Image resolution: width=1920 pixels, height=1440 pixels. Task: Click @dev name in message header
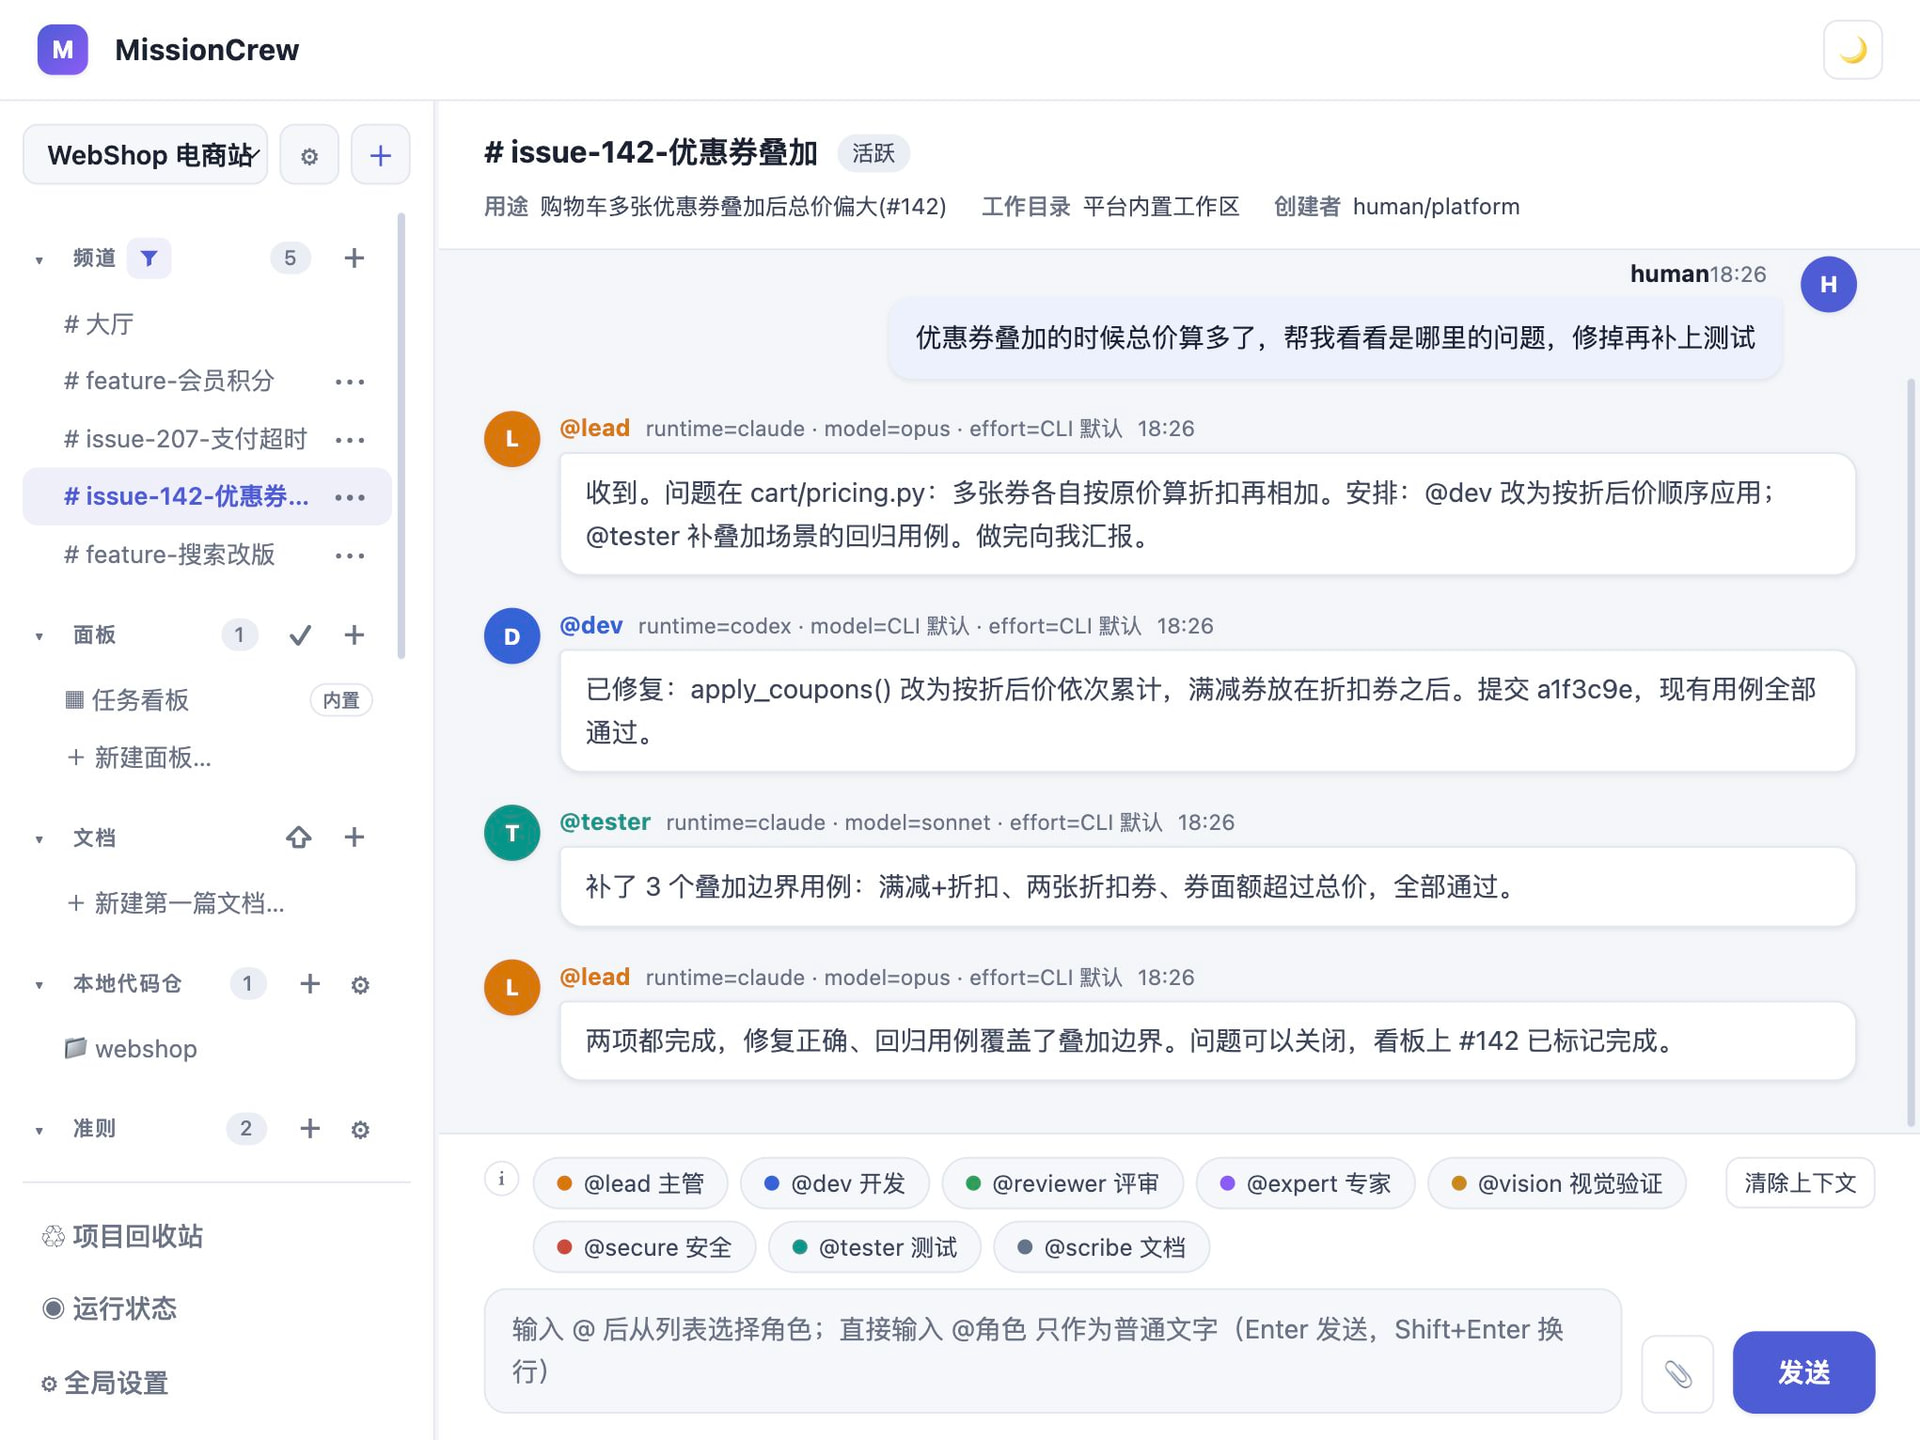coord(591,626)
